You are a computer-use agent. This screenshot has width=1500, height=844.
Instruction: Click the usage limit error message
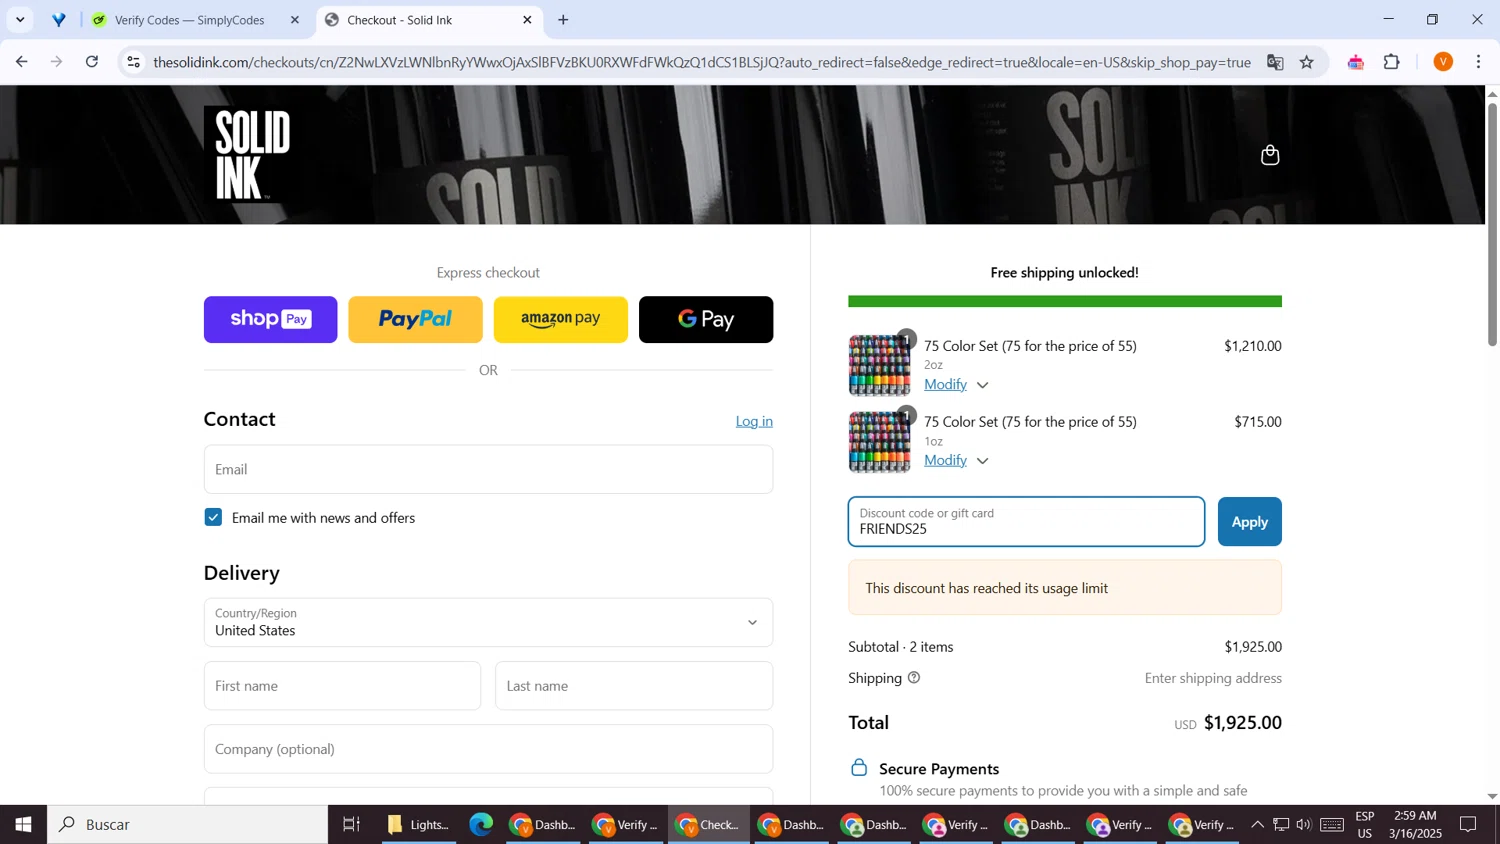point(1065,588)
